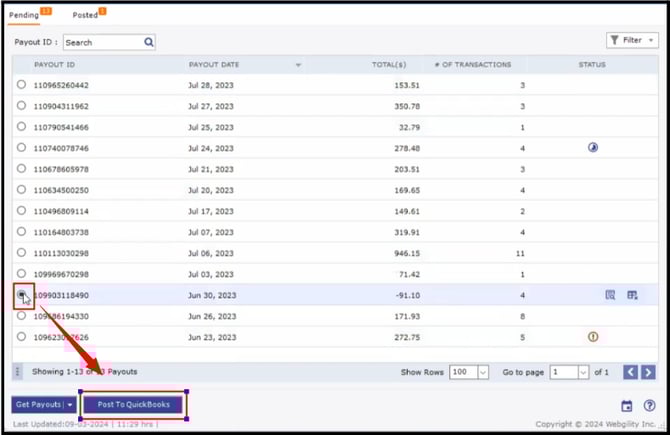Click Post To QuickBooks button
Viewport: 670px width, 435px height.
132,405
